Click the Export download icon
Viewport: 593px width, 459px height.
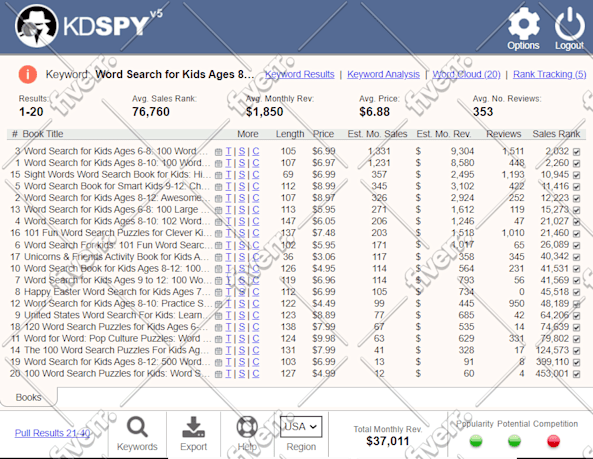tap(193, 427)
